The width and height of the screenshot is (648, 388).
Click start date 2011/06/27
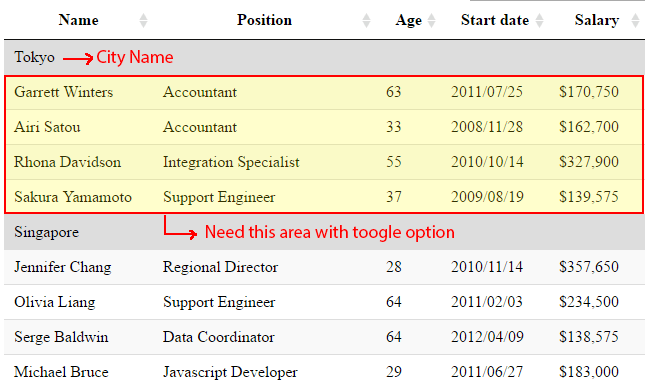487,372
